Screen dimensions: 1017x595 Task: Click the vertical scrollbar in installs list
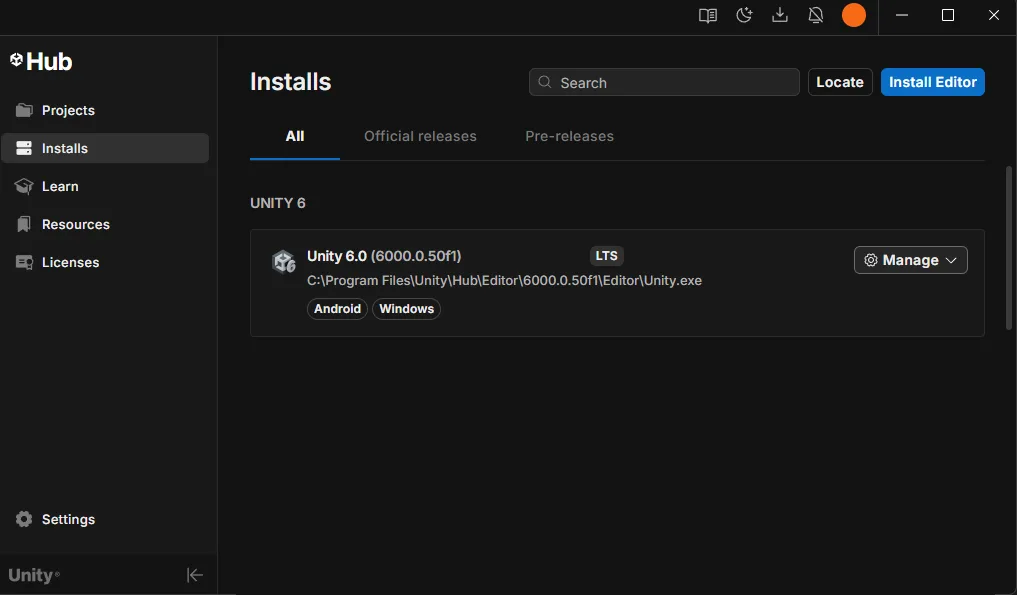pos(1008,248)
